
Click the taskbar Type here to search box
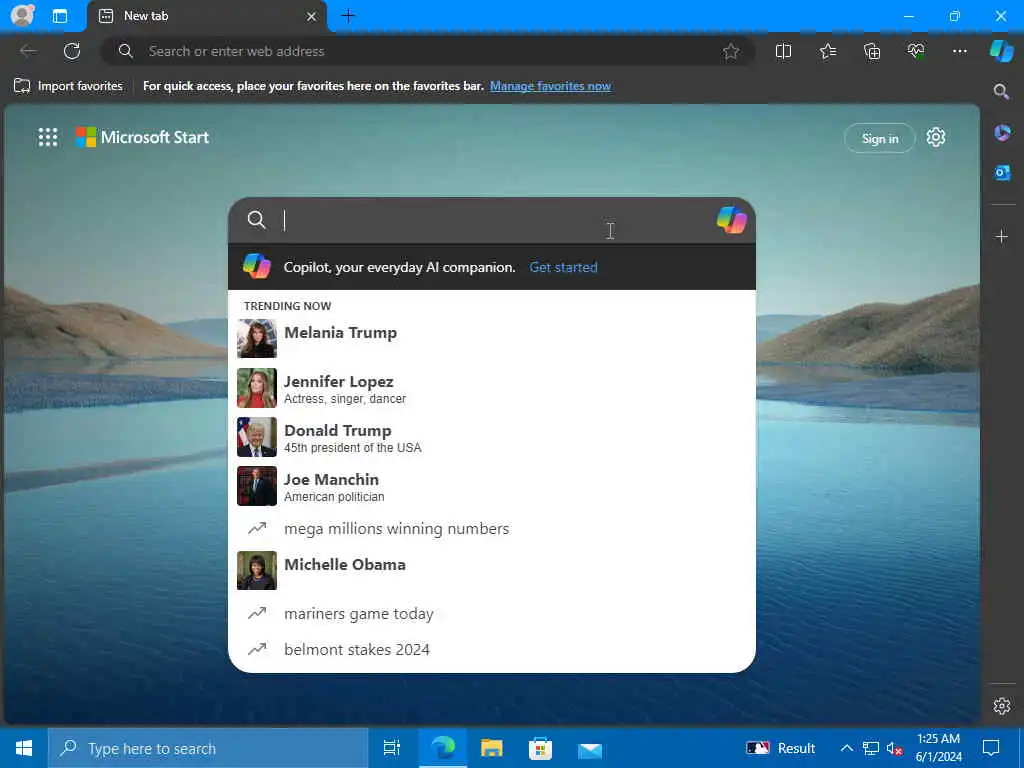(208, 748)
